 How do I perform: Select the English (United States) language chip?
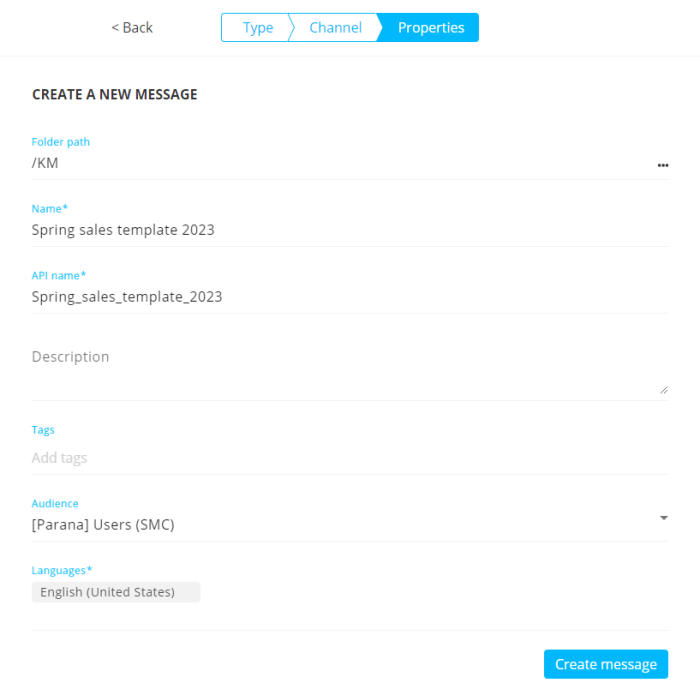(115, 592)
